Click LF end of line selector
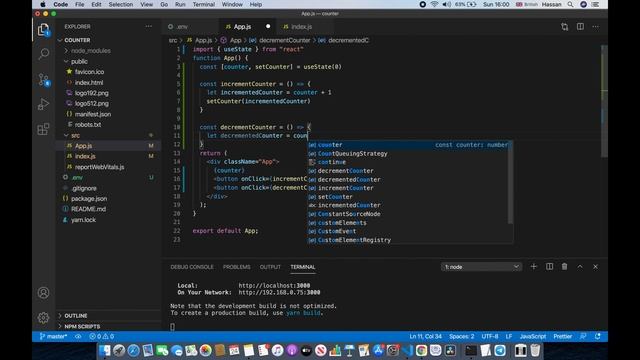Viewport: 640px width, 360px height. pyautogui.click(x=509, y=336)
